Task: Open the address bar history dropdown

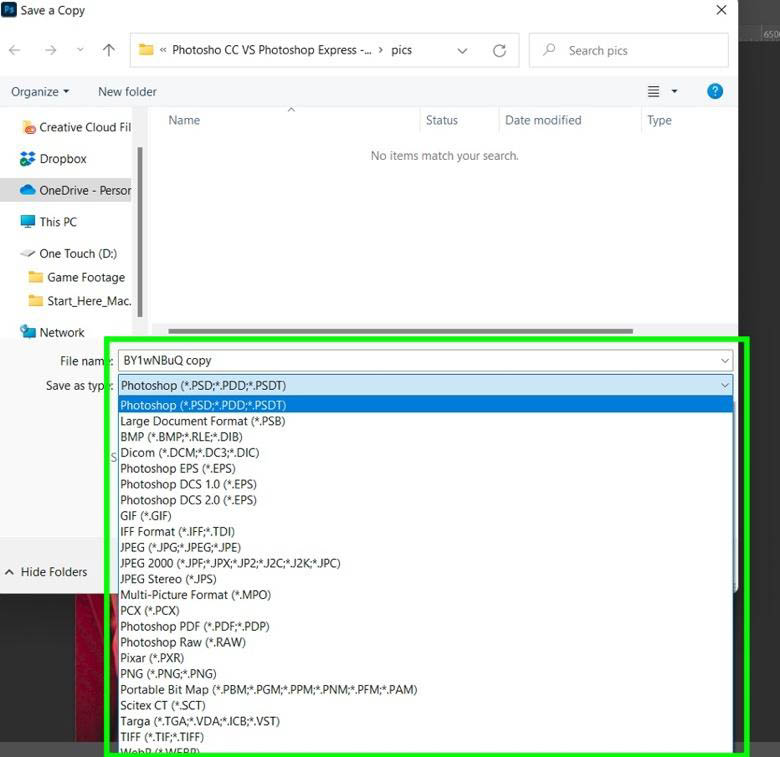Action: coord(462,50)
